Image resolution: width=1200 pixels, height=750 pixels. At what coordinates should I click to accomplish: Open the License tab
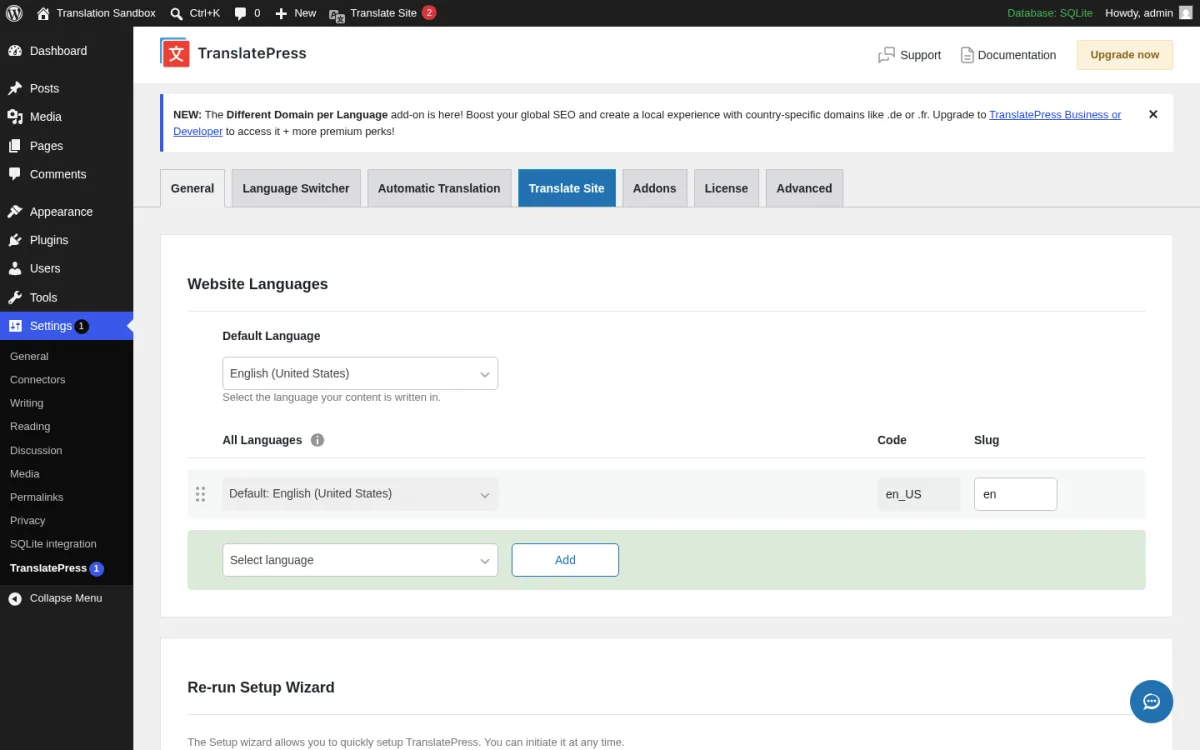(726, 188)
